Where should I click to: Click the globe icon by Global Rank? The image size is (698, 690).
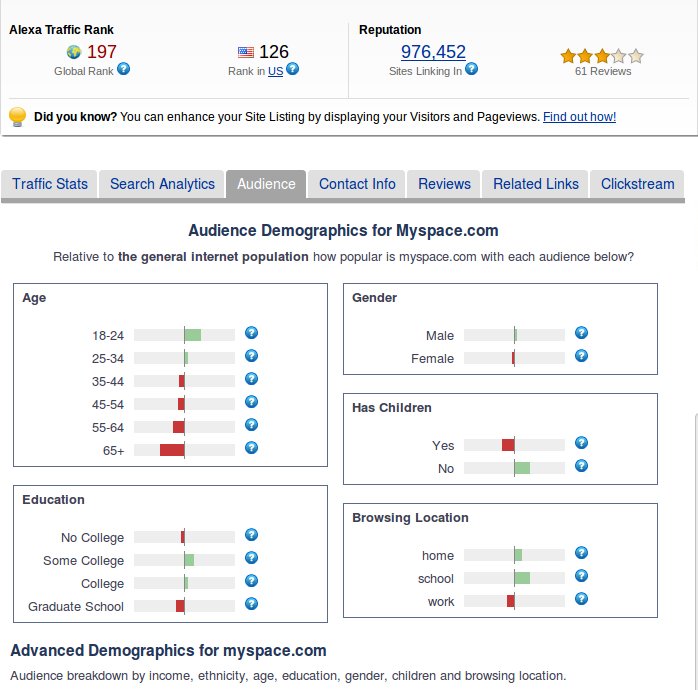74,52
